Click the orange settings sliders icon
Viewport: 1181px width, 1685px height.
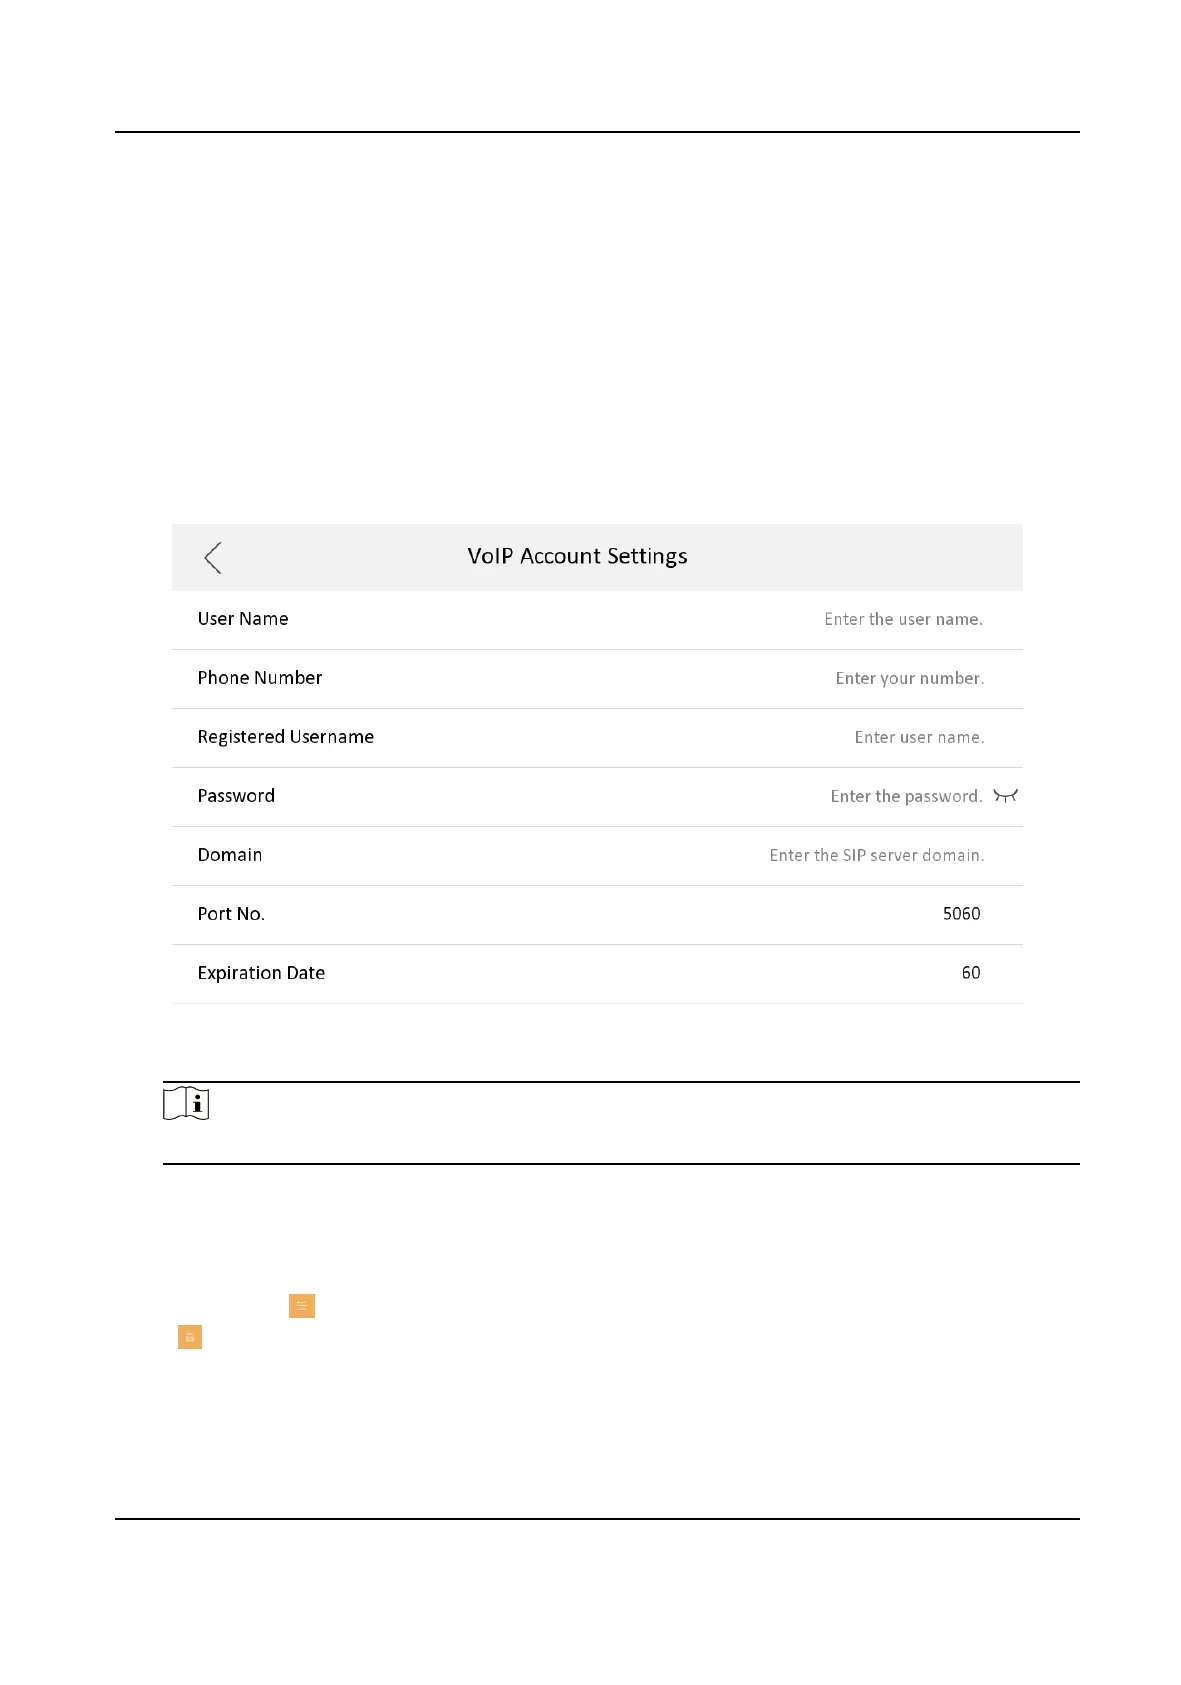pyautogui.click(x=302, y=1306)
